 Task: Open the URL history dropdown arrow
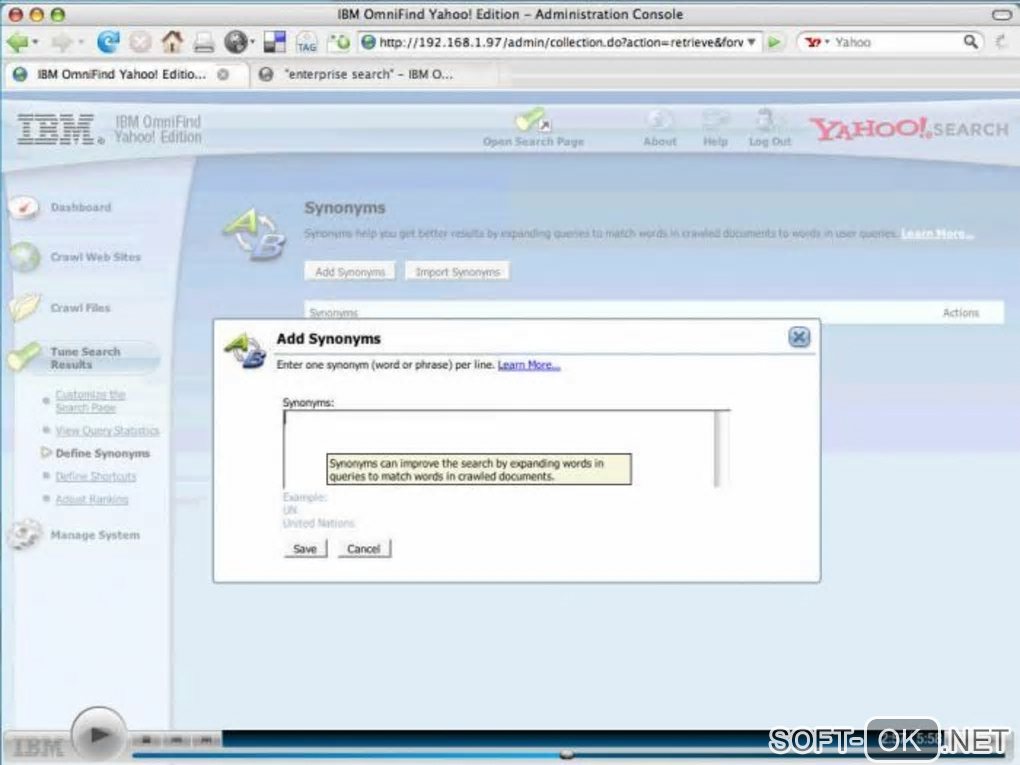point(751,42)
